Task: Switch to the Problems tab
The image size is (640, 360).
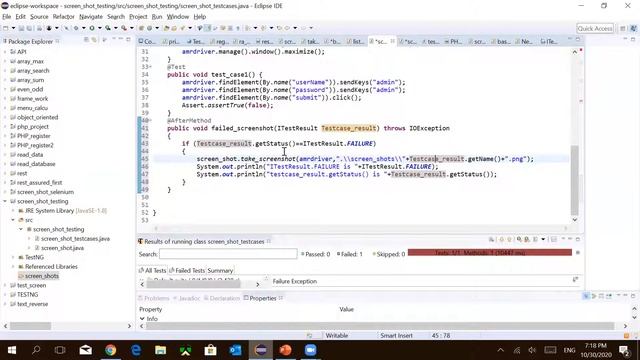Action: 154,298
